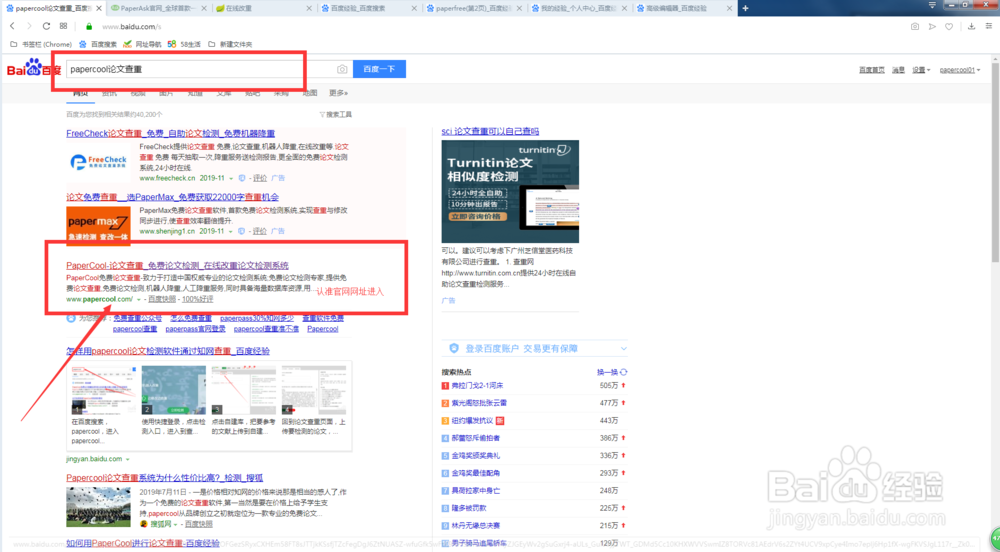Open the downloads icon in toolbar
The image size is (1000, 552).
coord(971,26)
